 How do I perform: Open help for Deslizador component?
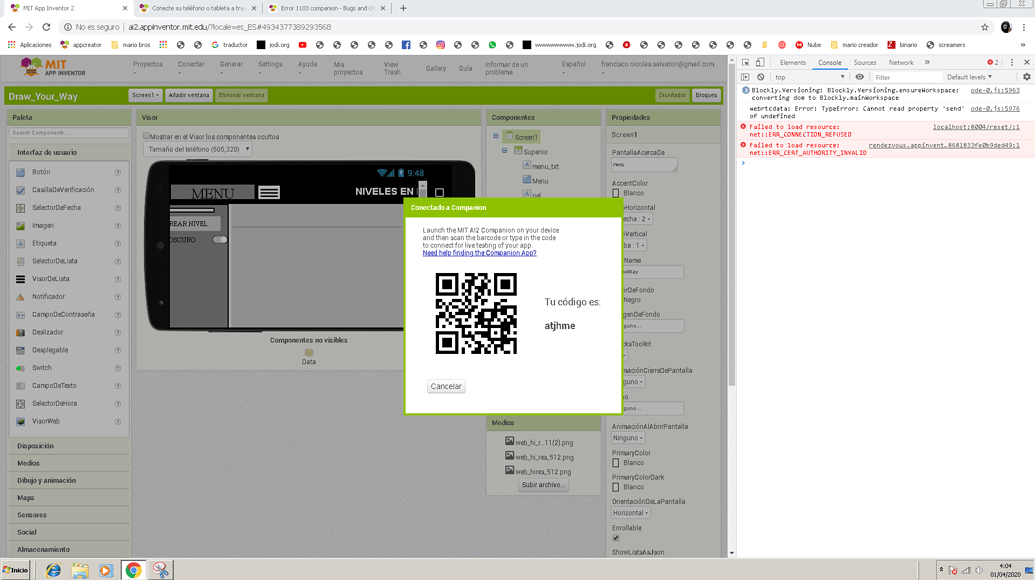(x=117, y=333)
